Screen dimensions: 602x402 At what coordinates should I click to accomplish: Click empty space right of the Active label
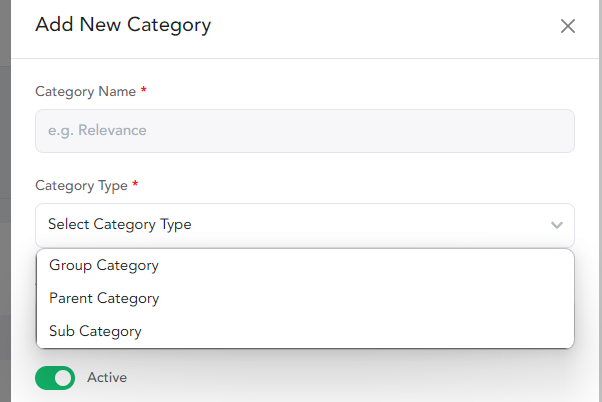point(346,378)
